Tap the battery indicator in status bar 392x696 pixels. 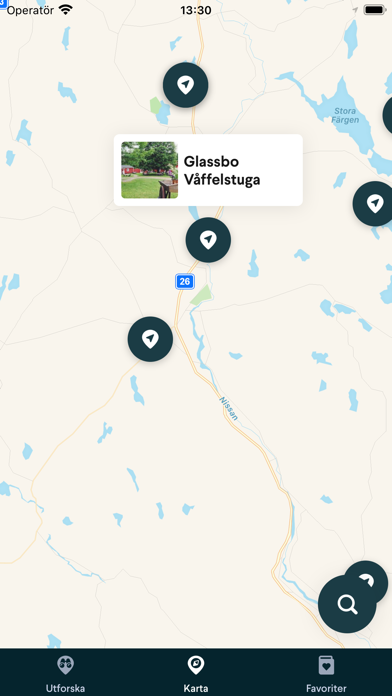tap(375, 10)
